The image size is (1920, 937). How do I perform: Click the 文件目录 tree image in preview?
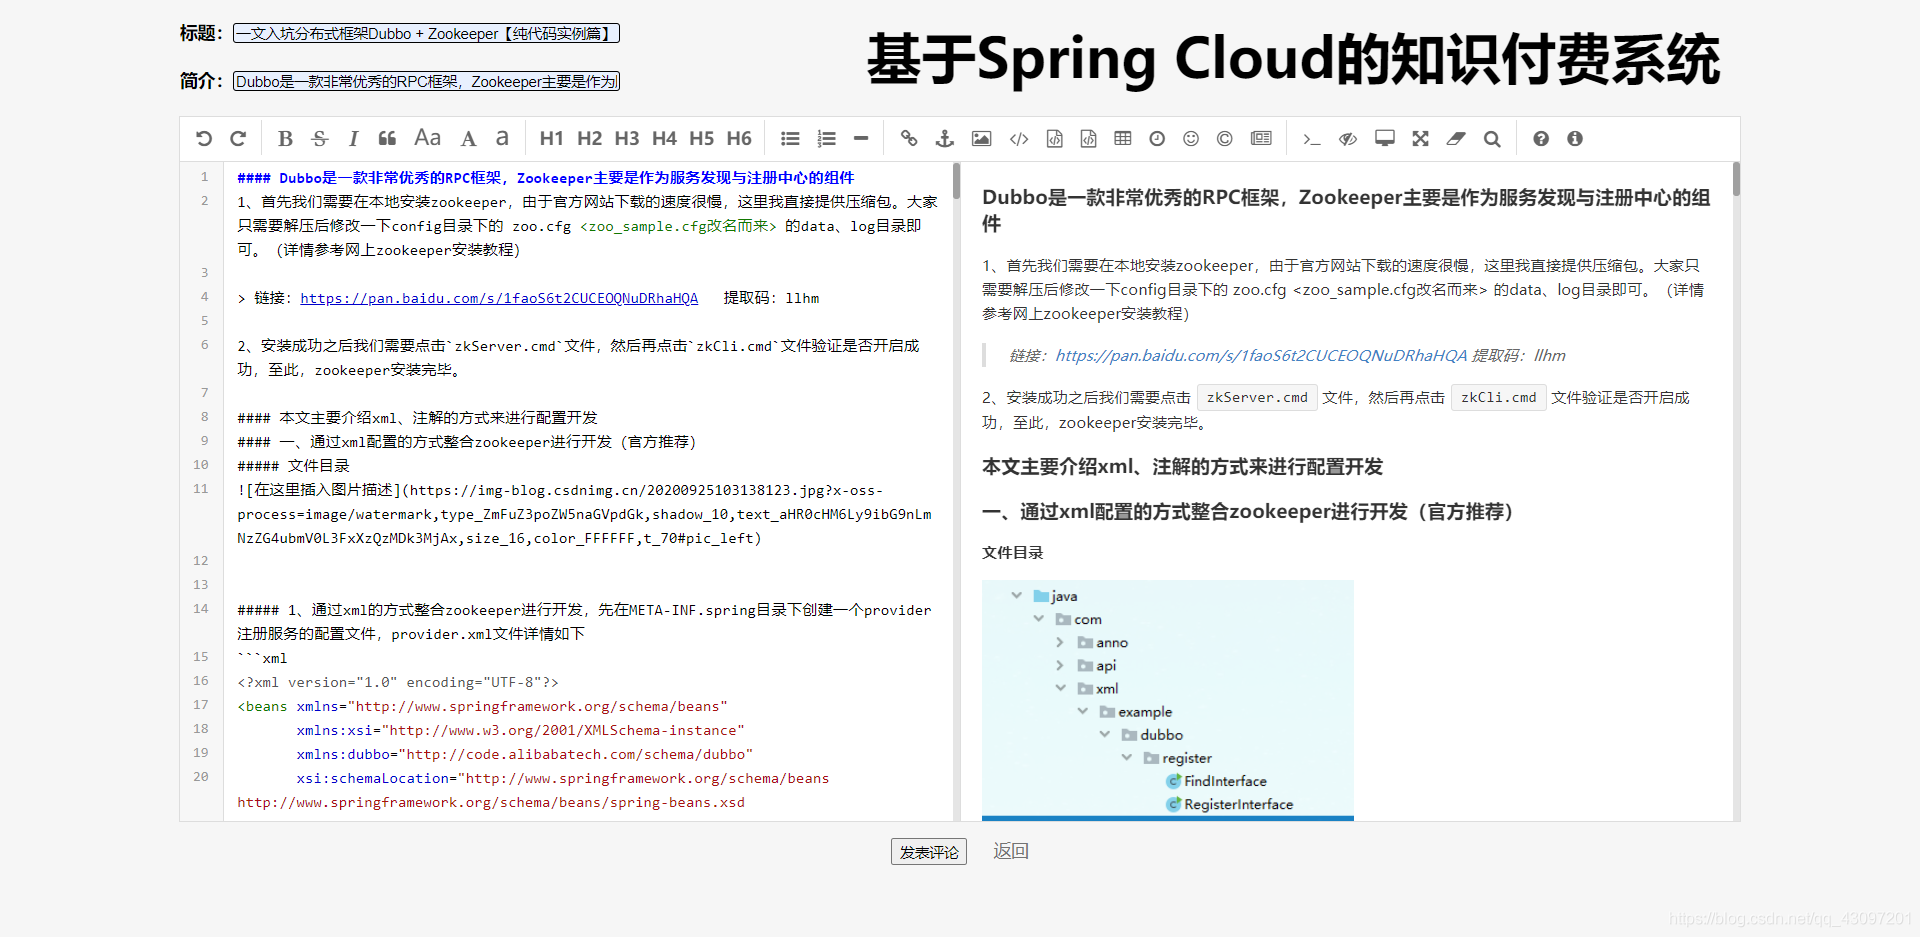click(x=1168, y=700)
